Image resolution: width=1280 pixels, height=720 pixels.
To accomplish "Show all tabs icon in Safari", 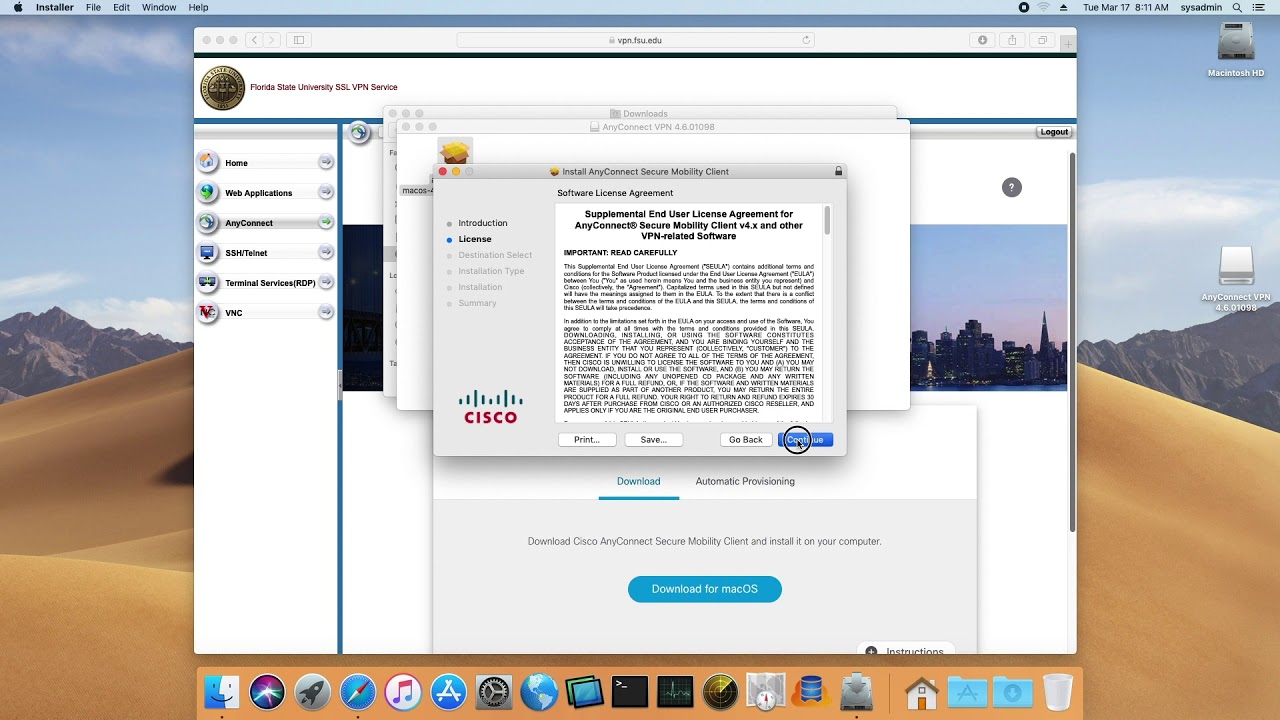I will pos(1042,40).
